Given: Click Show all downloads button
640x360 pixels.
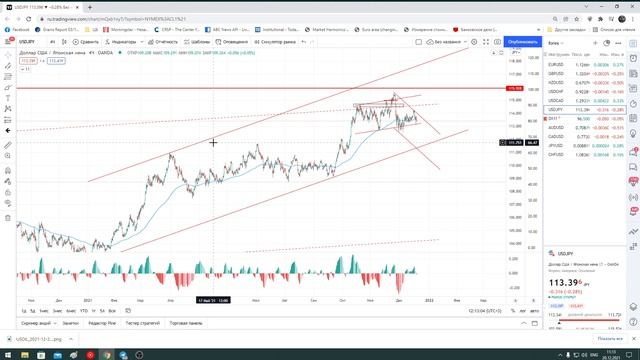Looking at the screenshot, I should tap(610, 339).
